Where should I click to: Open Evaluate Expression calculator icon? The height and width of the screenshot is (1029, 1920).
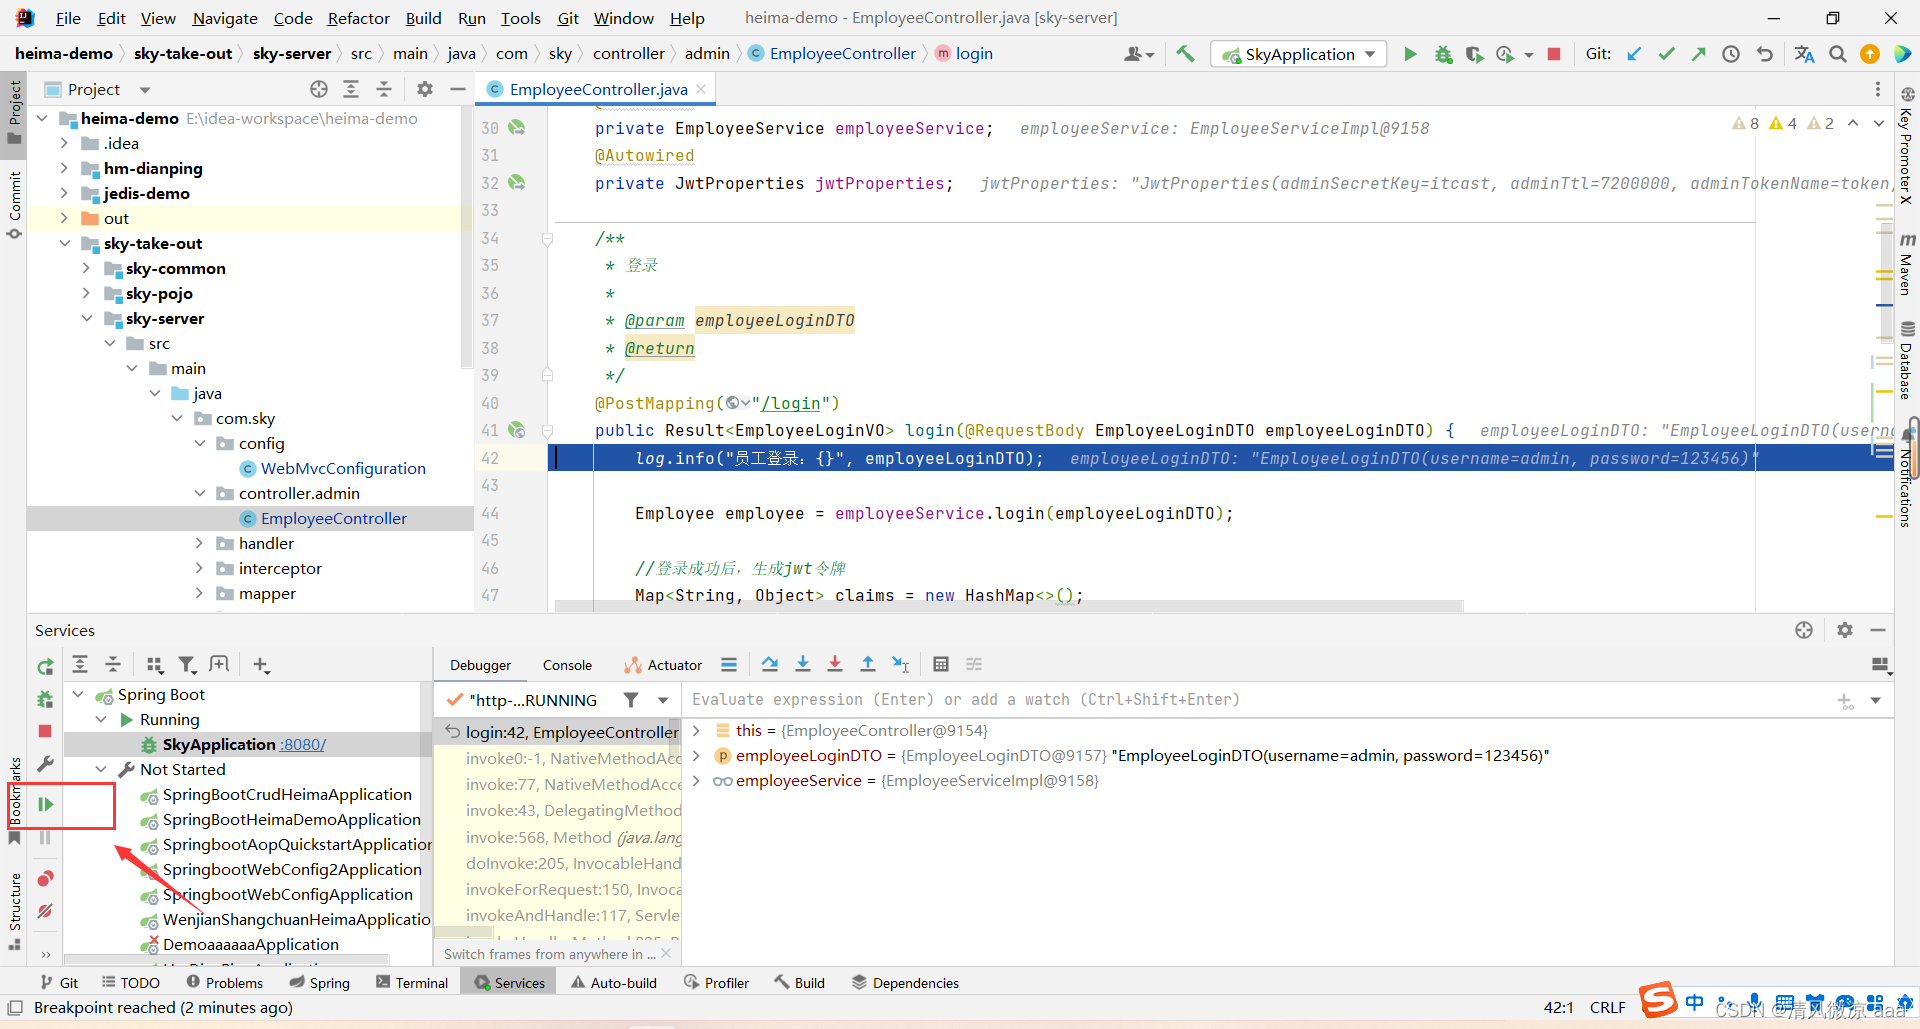pos(941,664)
